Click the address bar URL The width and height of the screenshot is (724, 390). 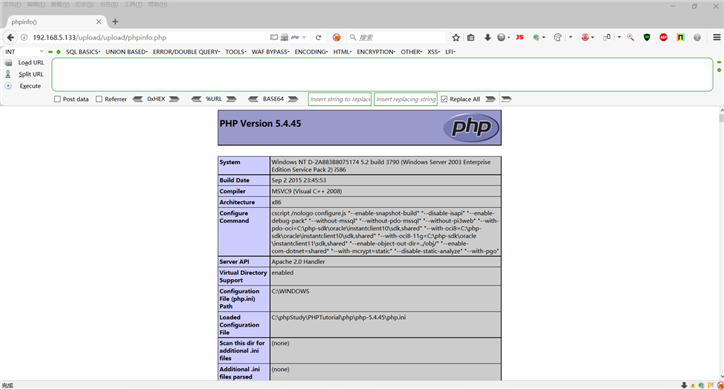[99, 37]
